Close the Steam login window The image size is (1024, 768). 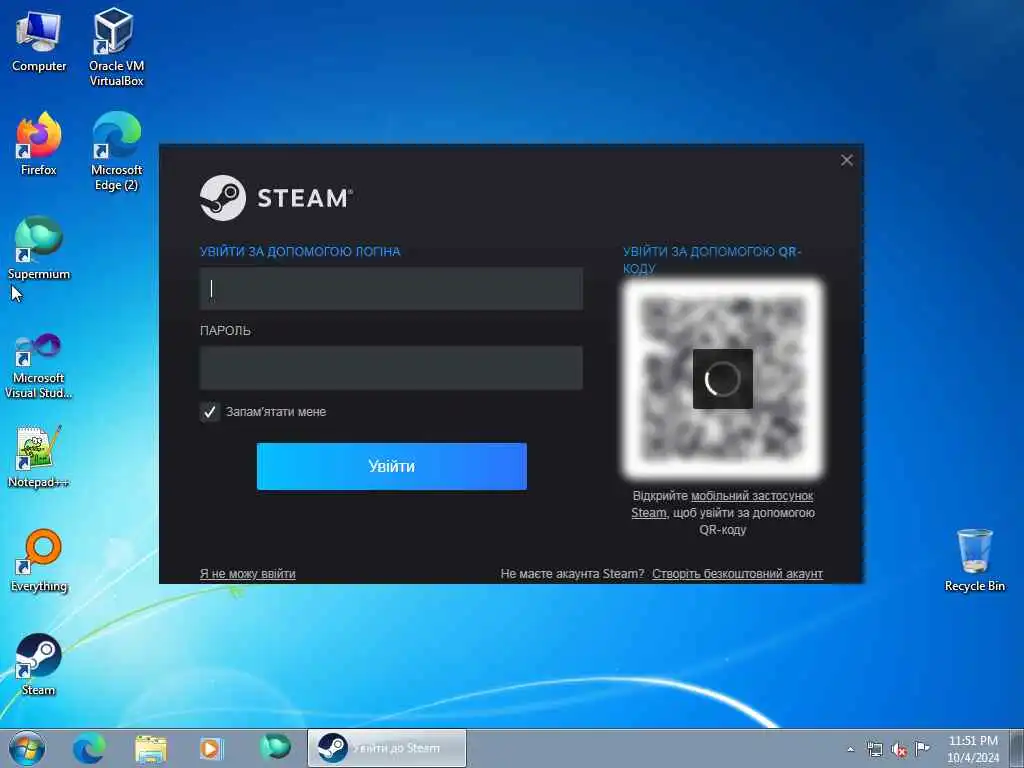tap(846, 160)
